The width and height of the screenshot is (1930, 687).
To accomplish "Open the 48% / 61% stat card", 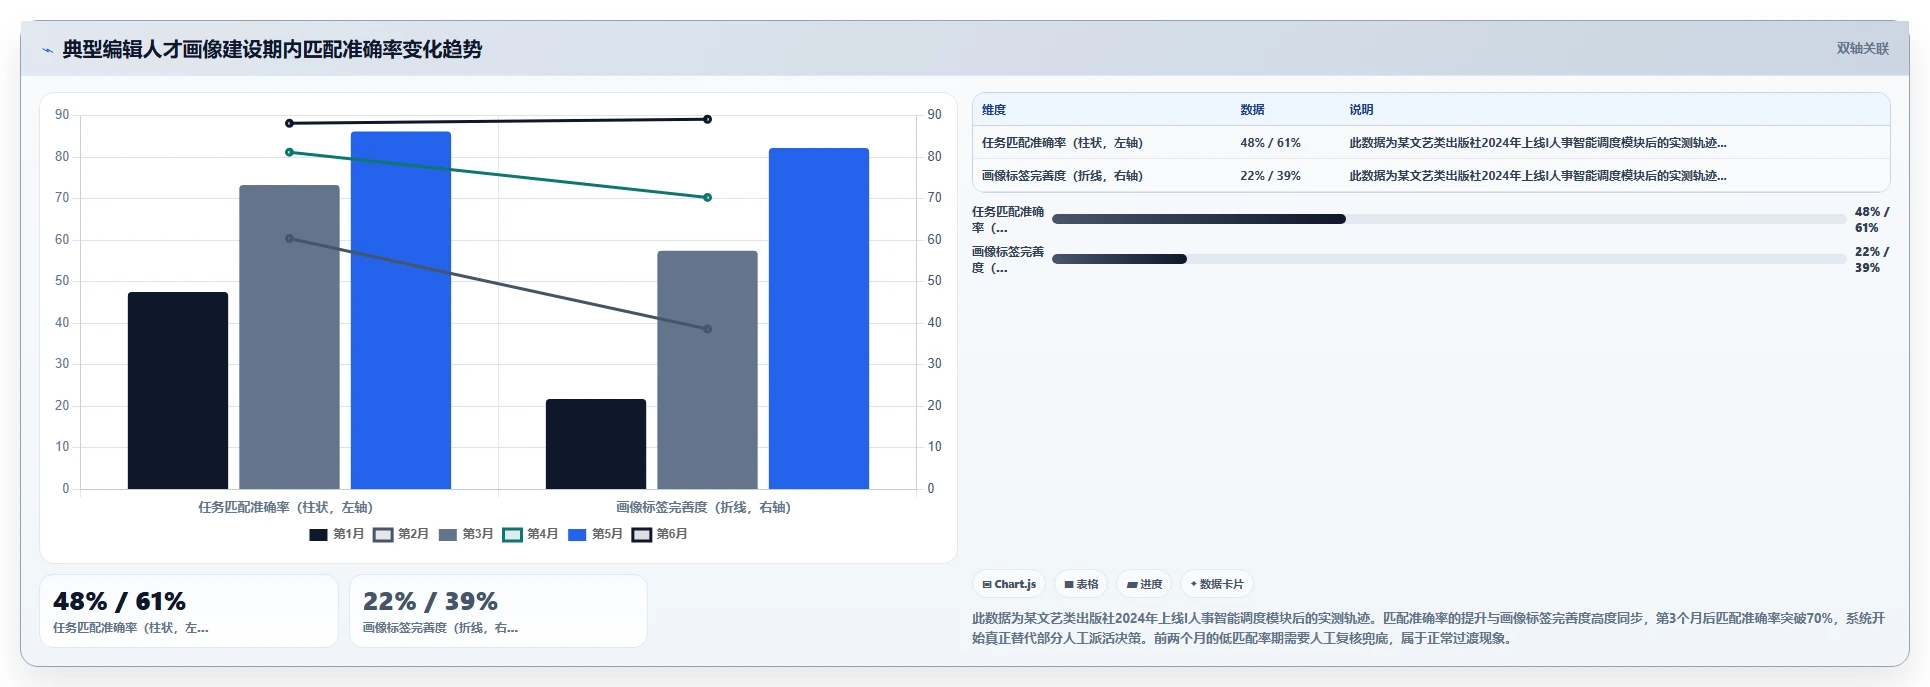I will point(189,611).
